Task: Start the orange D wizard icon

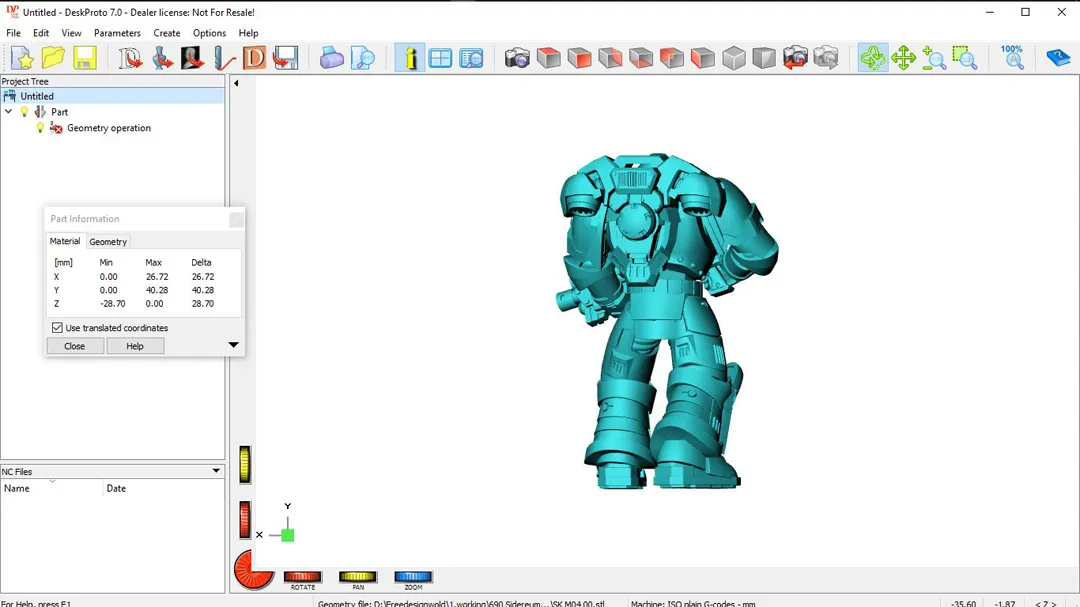Action: pos(254,58)
